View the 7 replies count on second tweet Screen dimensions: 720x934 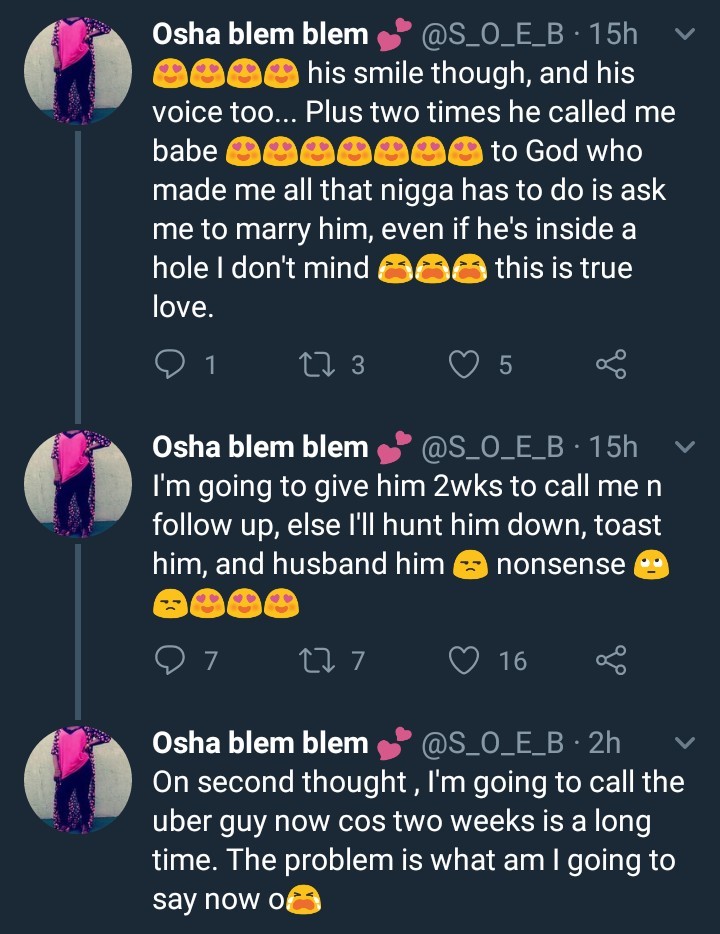(x=211, y=660)
